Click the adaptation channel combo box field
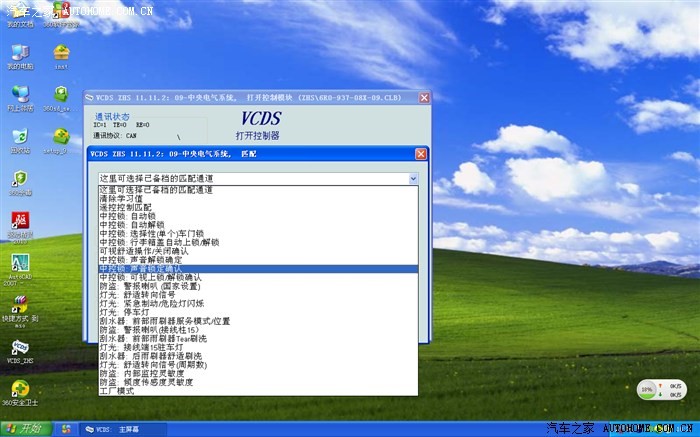 (x=258, y=179)
